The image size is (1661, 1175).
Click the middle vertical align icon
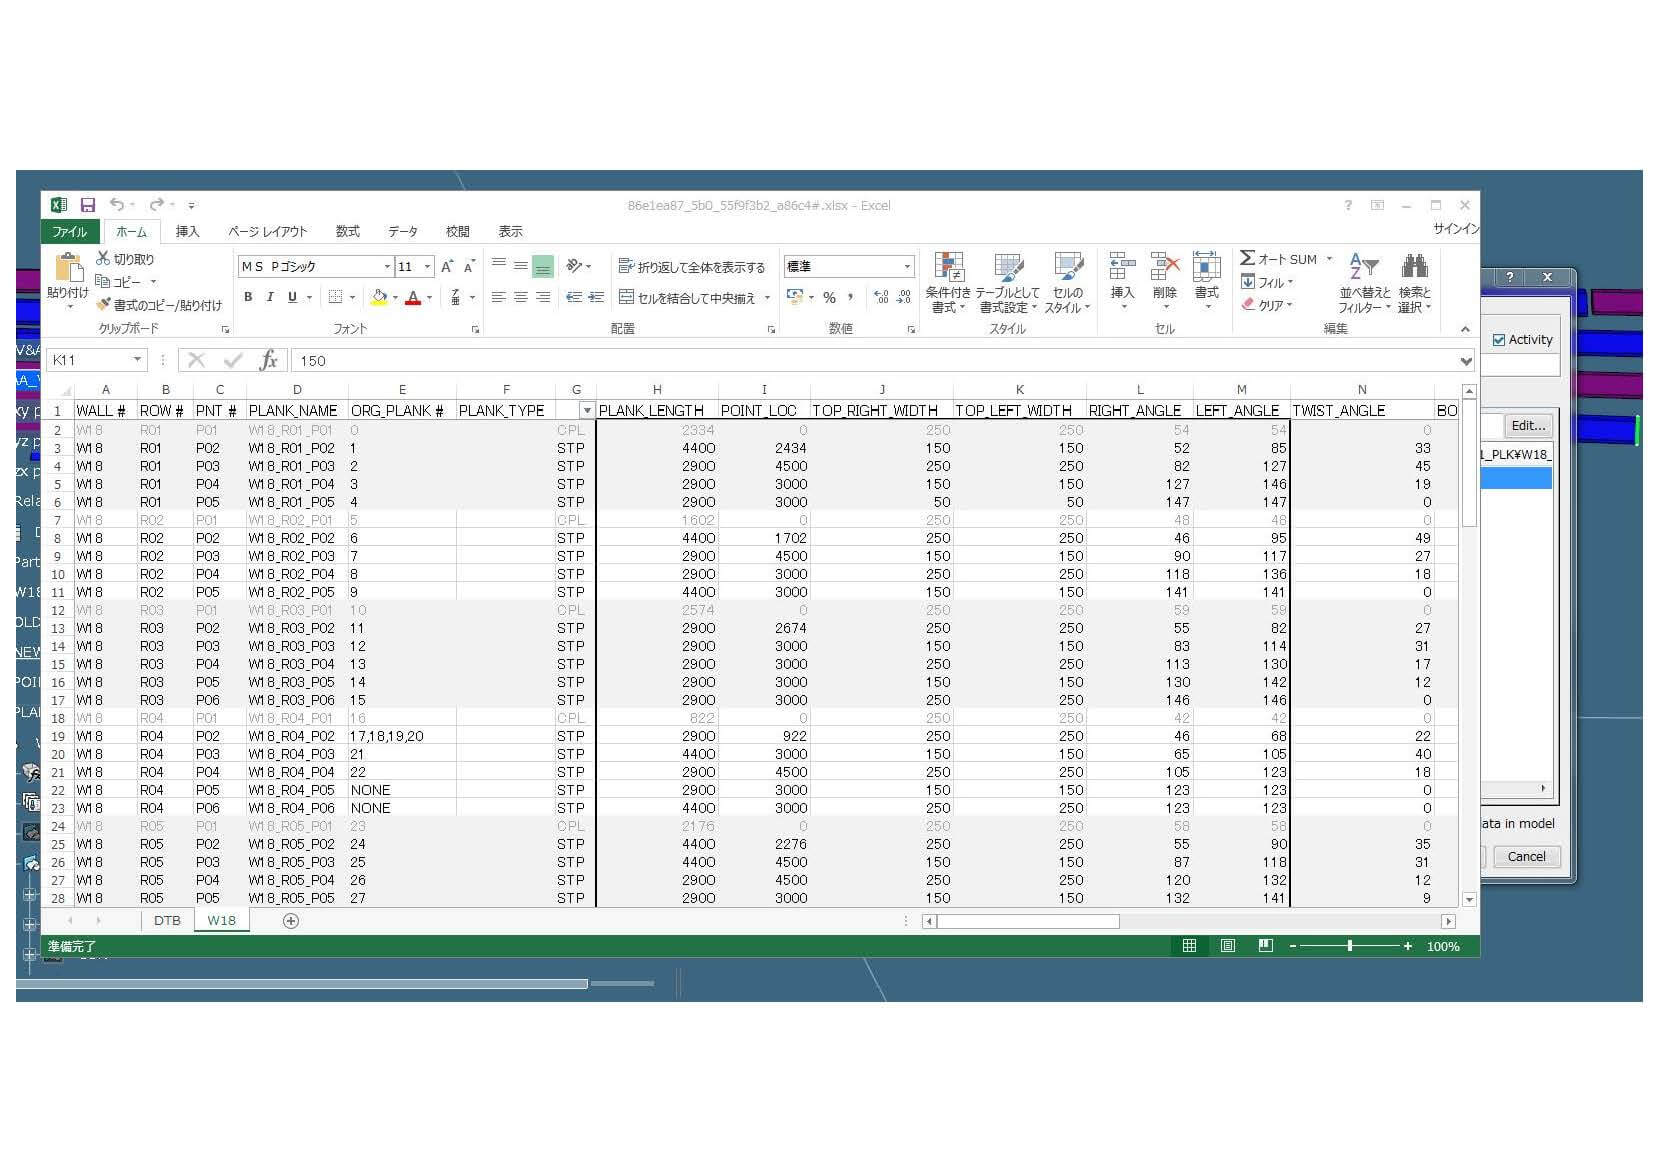[521, 266]
